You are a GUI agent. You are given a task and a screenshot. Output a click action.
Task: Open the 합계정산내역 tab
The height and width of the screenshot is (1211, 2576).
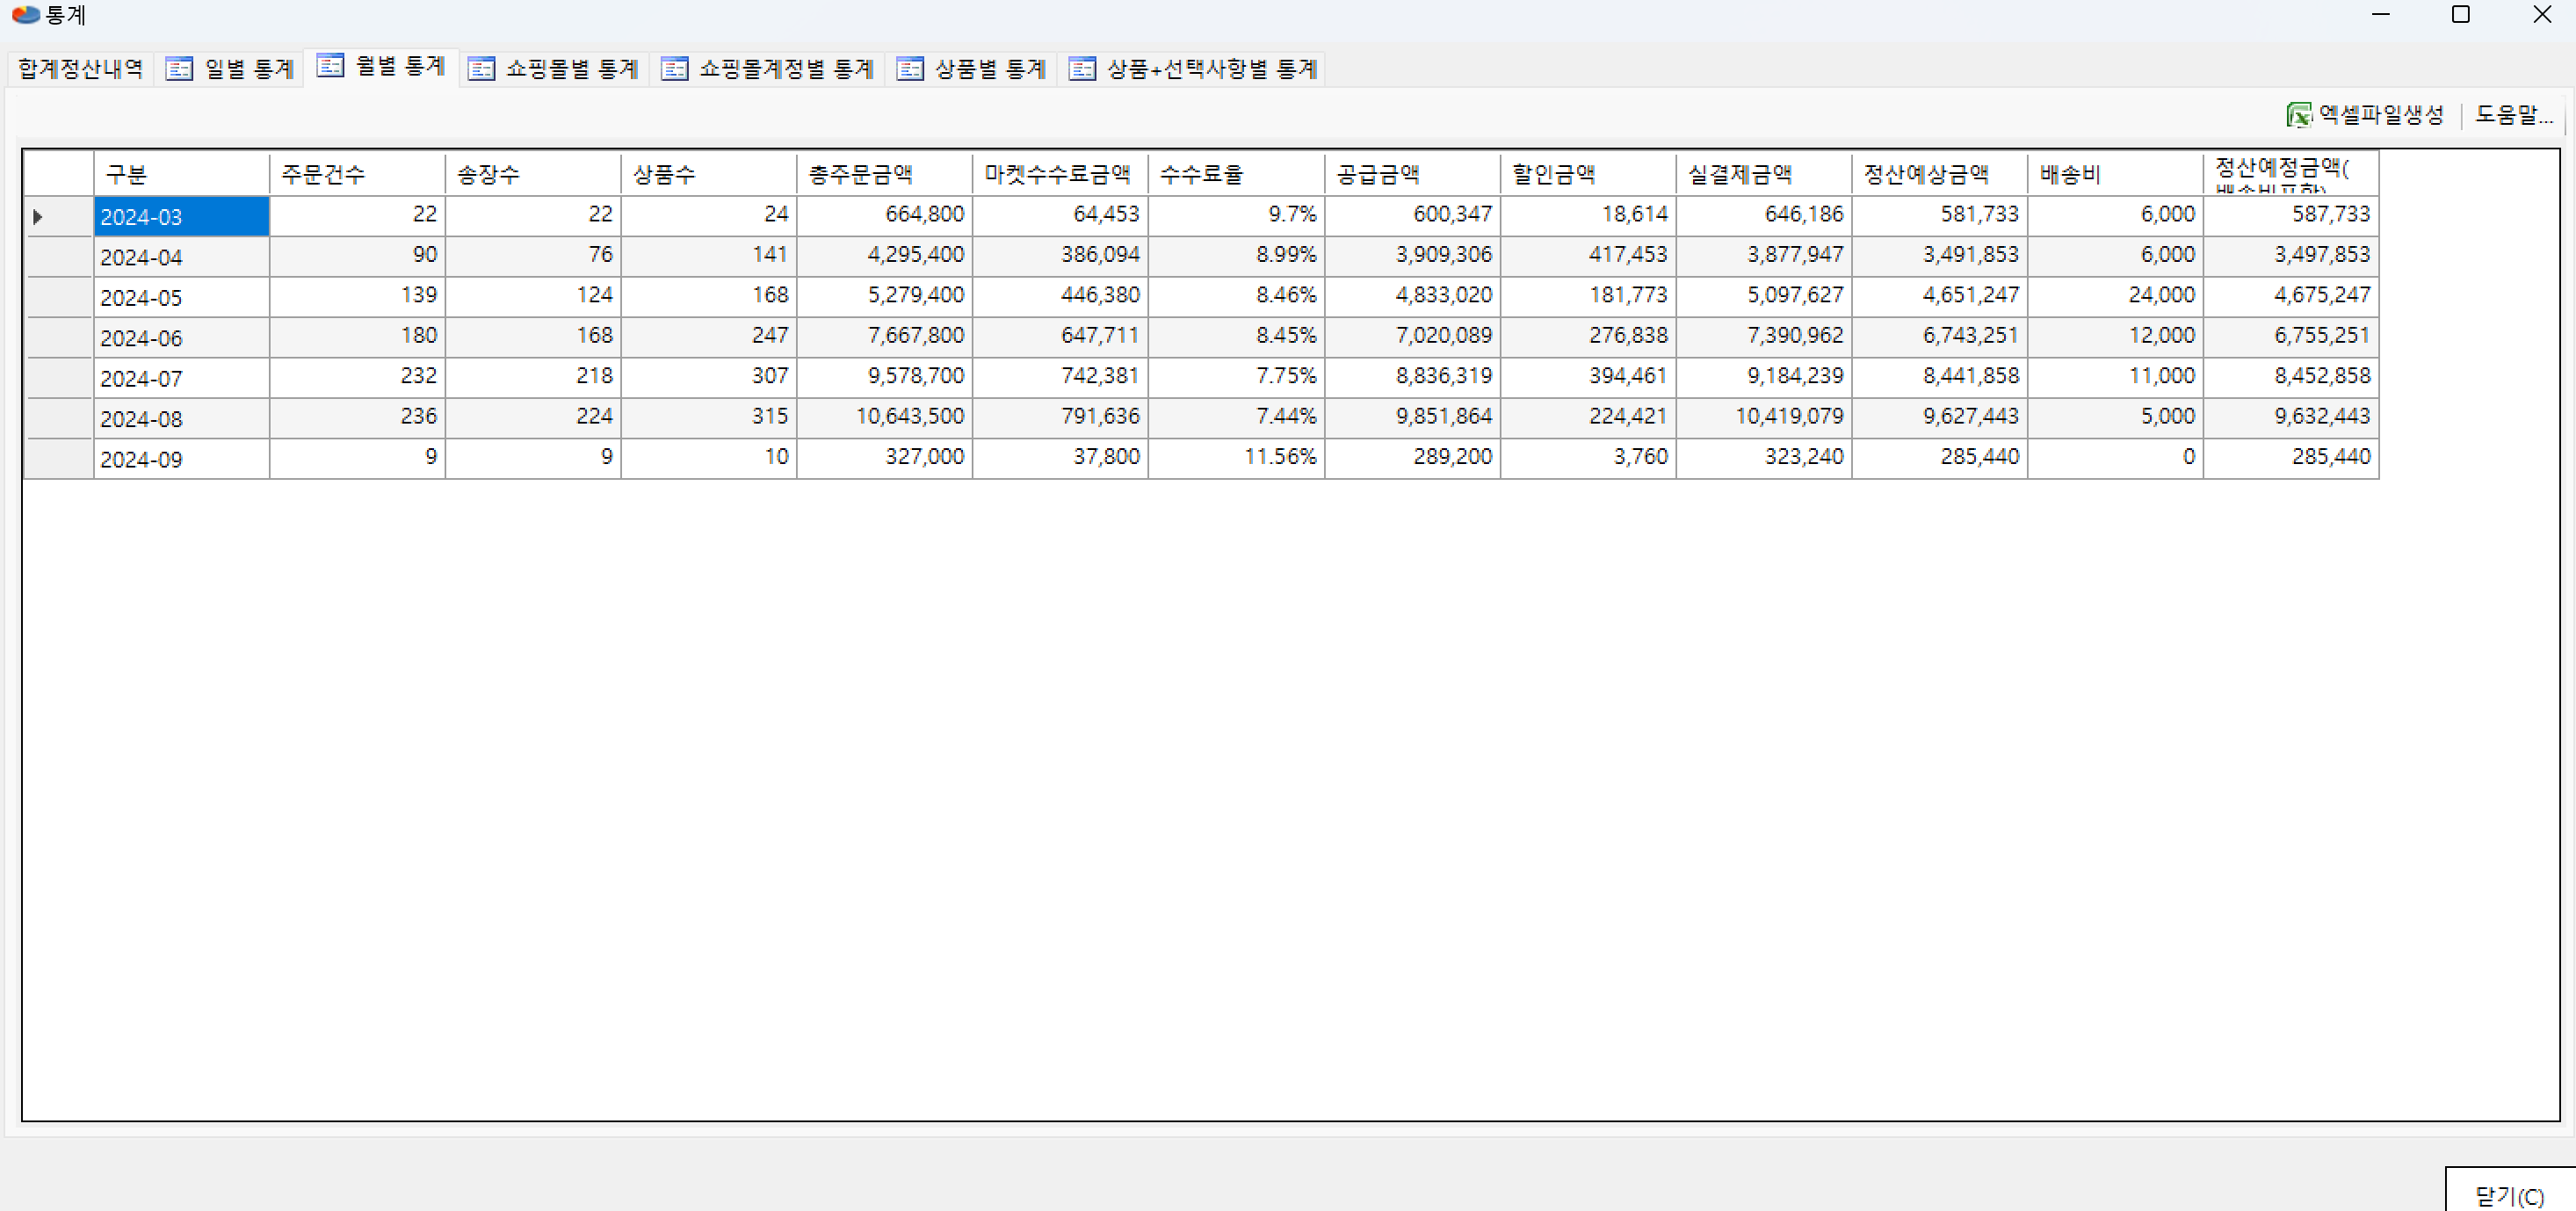[80, 69]
